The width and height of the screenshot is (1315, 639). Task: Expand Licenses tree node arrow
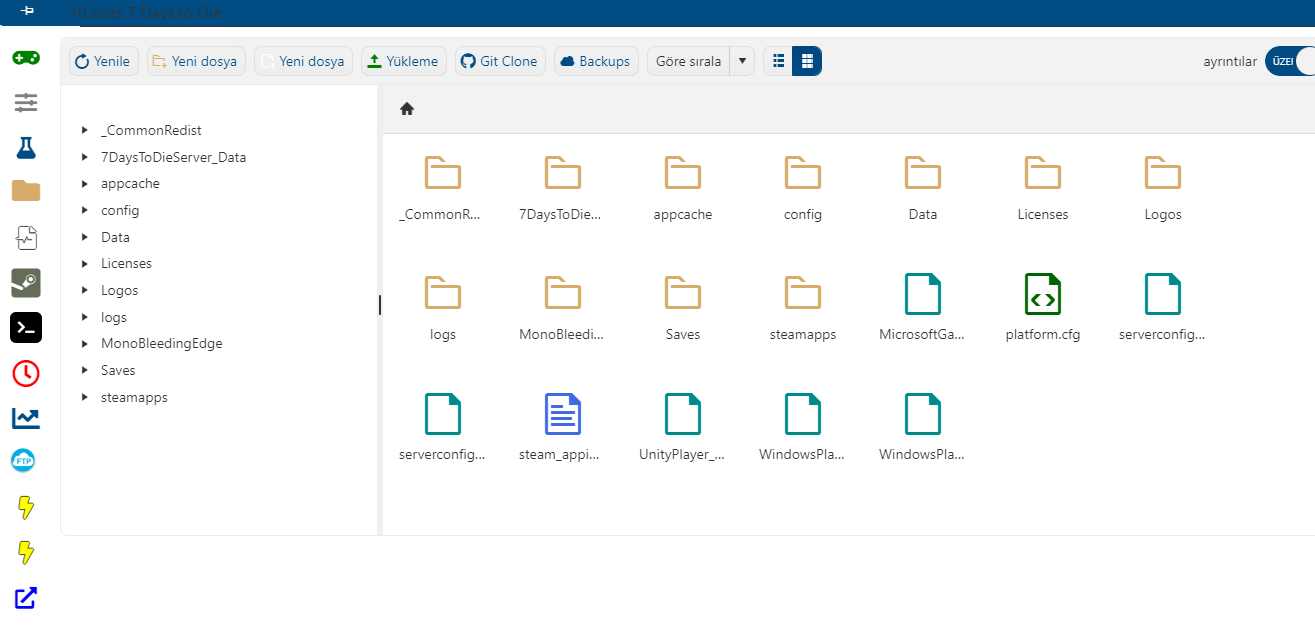85,263
